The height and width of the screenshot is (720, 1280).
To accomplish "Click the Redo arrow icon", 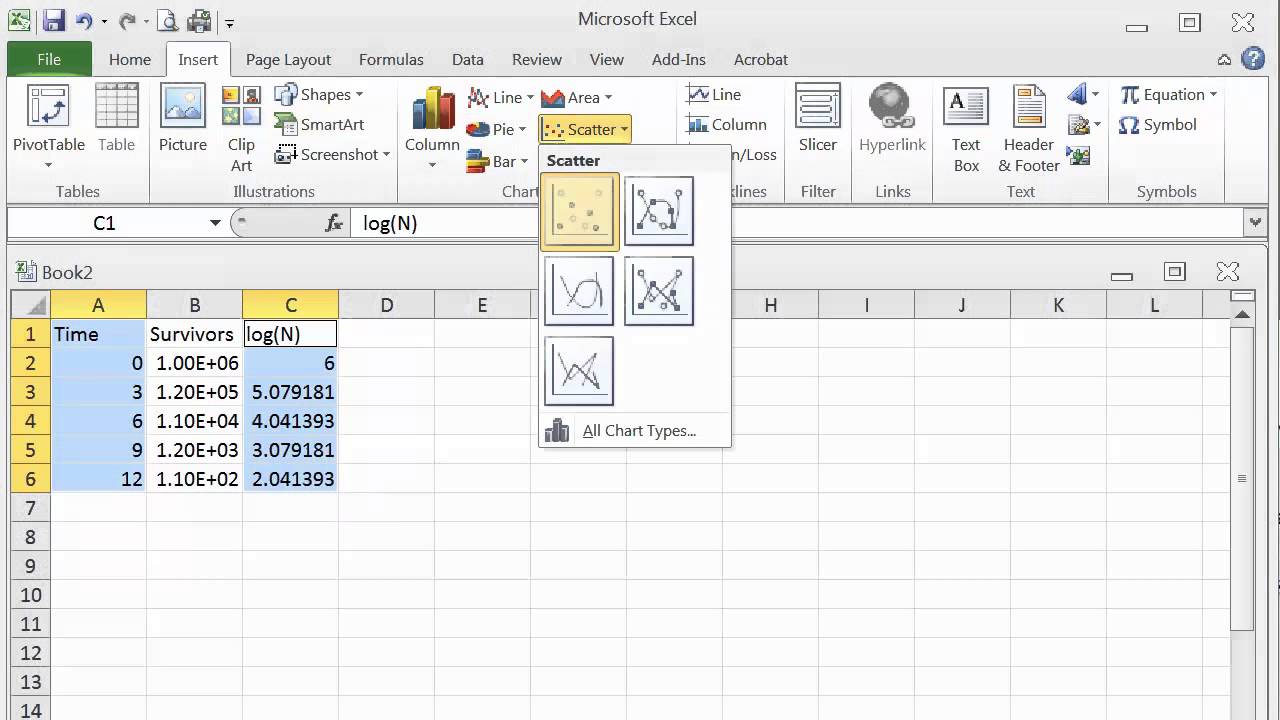I will point(127,20).
